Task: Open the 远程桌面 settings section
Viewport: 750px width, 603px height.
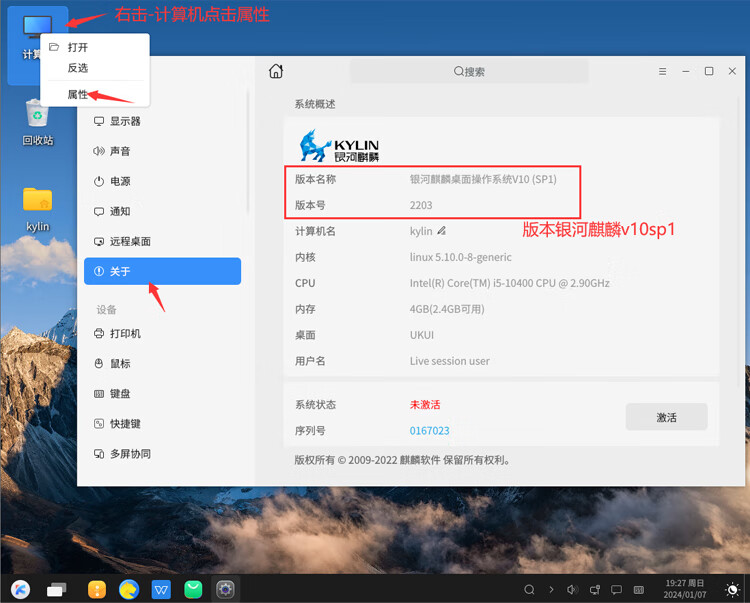Action: pyautogui.click(x=163, y=241)
